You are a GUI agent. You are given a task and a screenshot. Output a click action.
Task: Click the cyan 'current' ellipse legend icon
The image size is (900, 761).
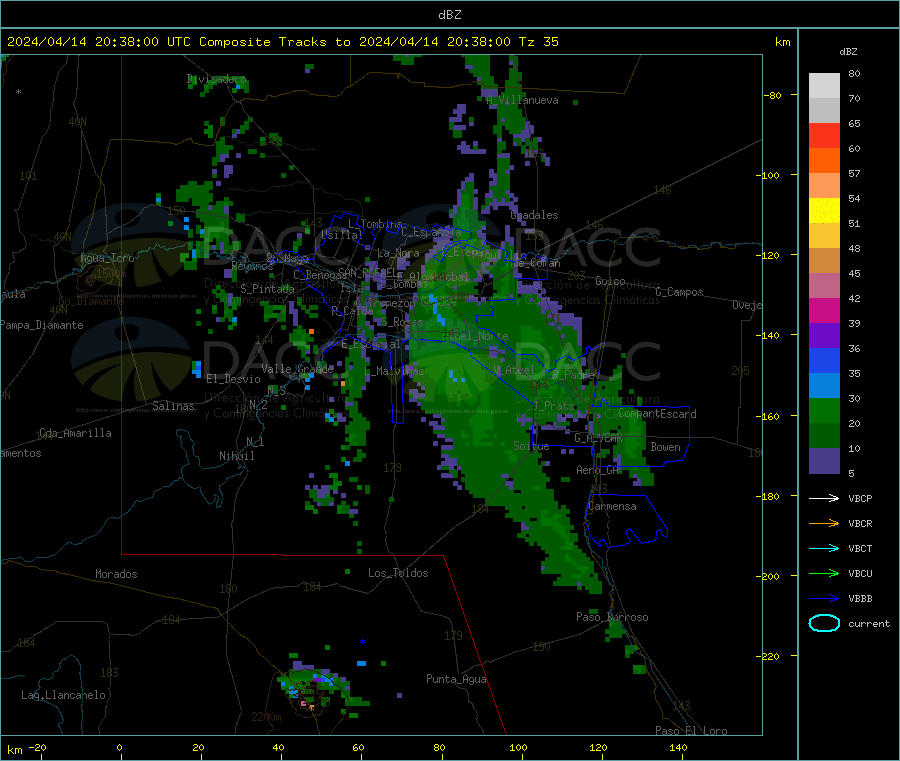tap(824, 623)
